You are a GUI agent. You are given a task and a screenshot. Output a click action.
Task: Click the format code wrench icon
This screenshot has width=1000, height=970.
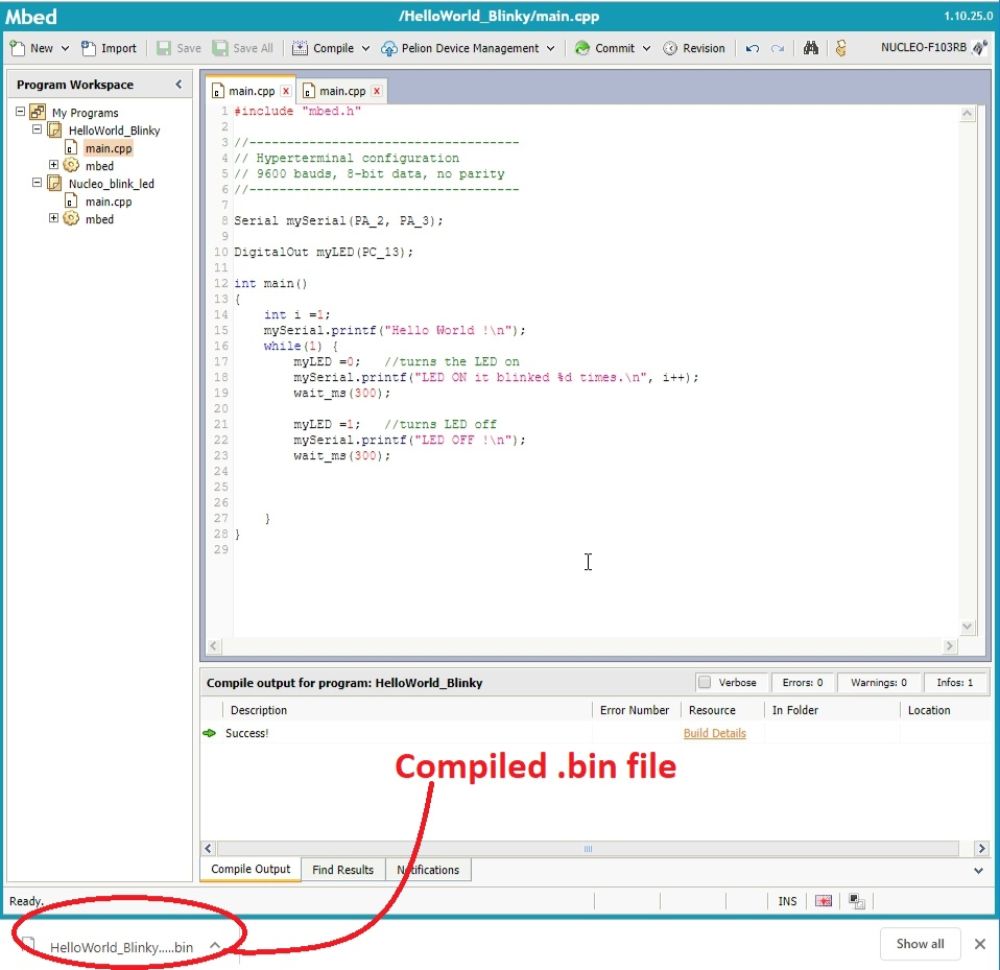[x=841, y=48]
